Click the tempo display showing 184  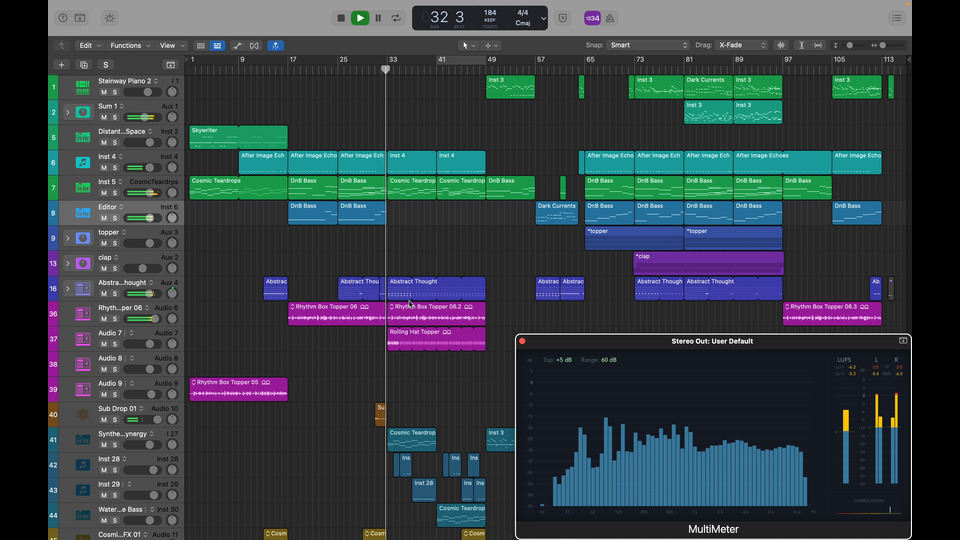coord(490,14)
